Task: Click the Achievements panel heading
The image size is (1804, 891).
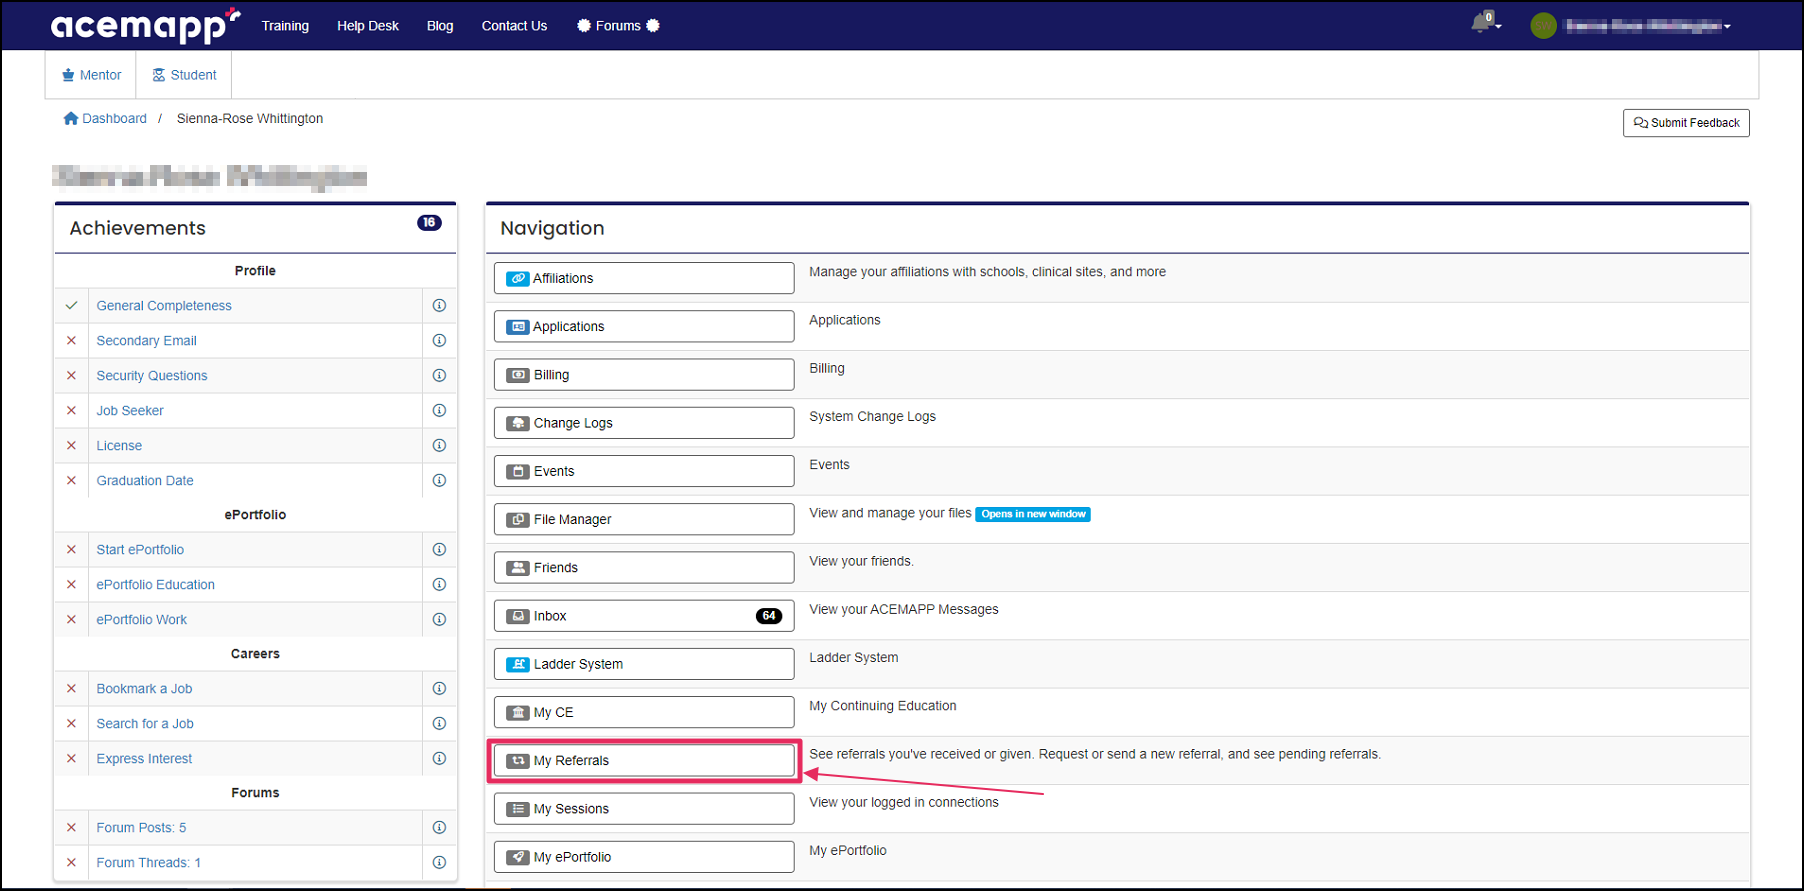Action: [x=138, y=228]
